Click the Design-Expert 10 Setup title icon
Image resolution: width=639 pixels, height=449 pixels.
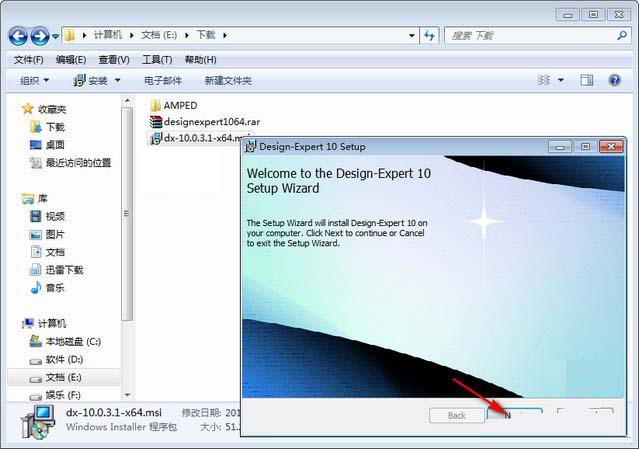point(250,146)
